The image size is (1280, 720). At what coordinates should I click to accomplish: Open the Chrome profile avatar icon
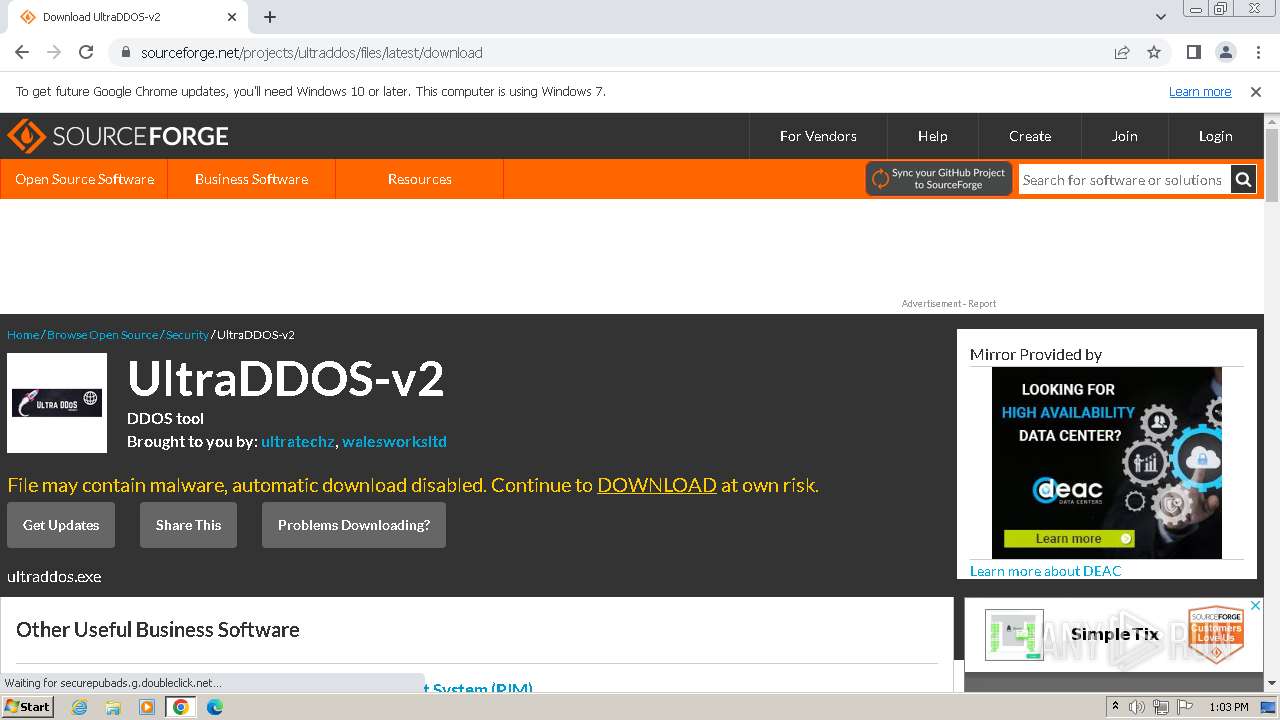[1225, 52]
